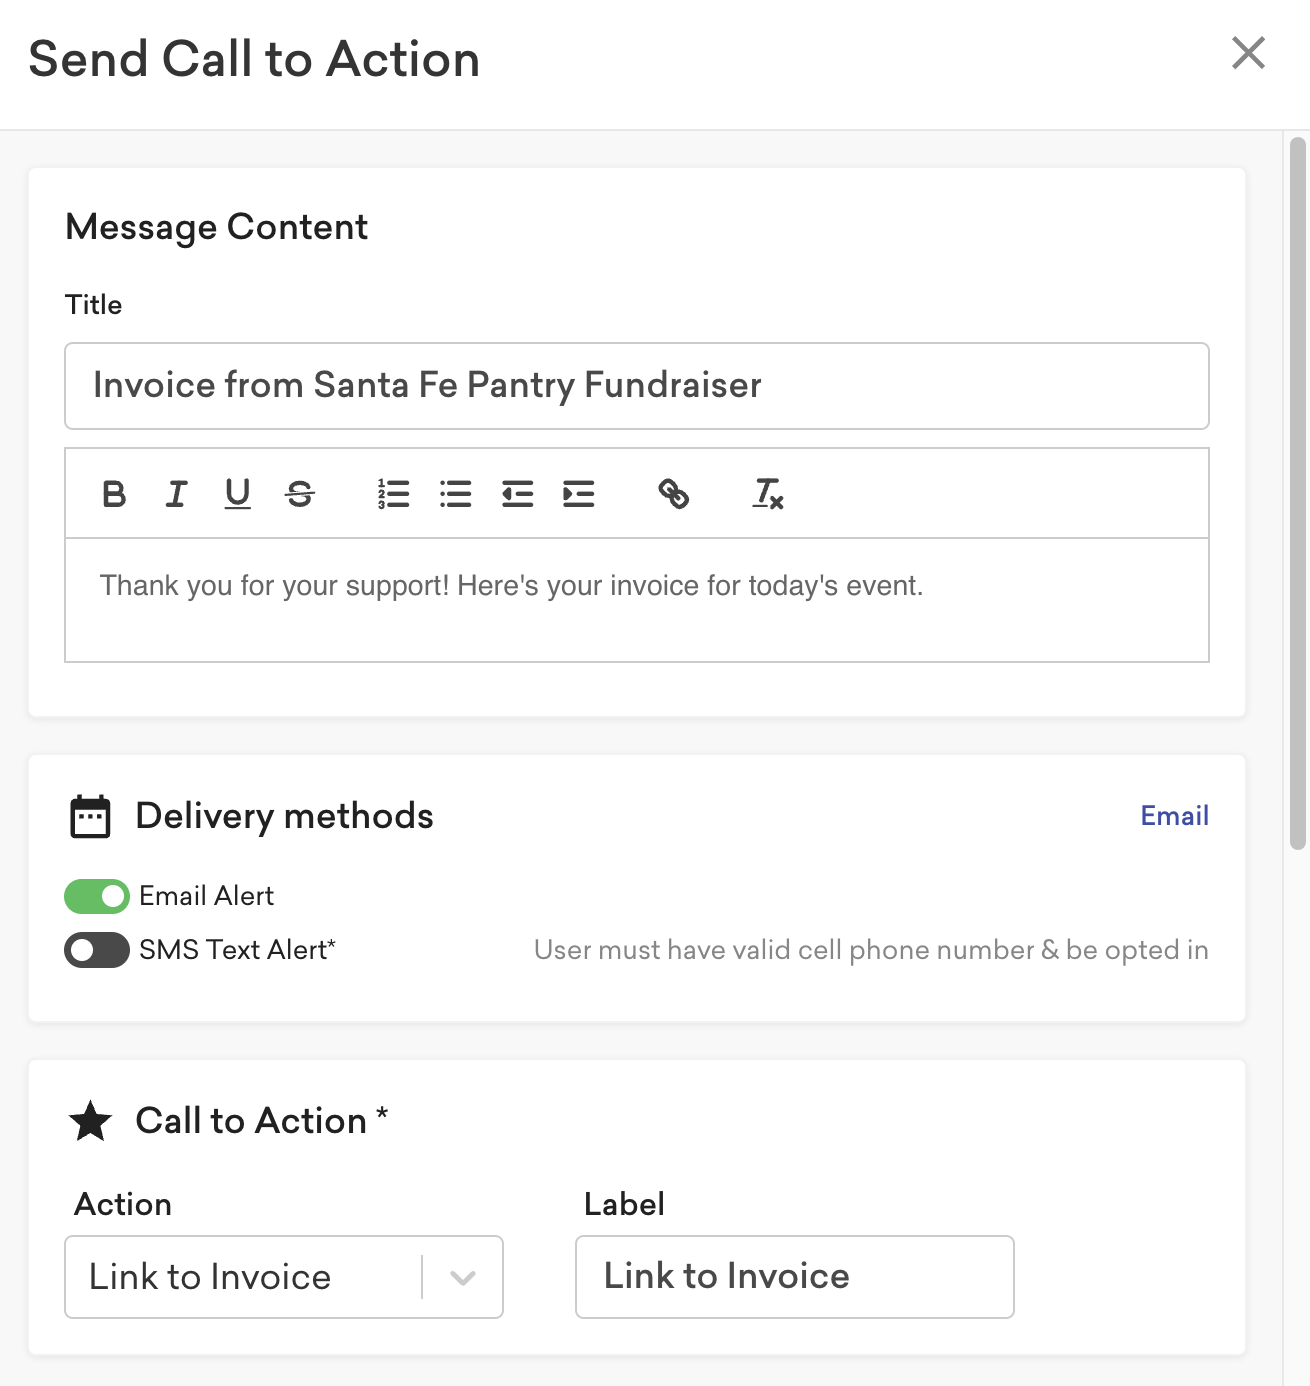Viewport: 1310px width, 1386px height.
Task: Toggle italic formatting in the editor
Action: click(176, 494)
